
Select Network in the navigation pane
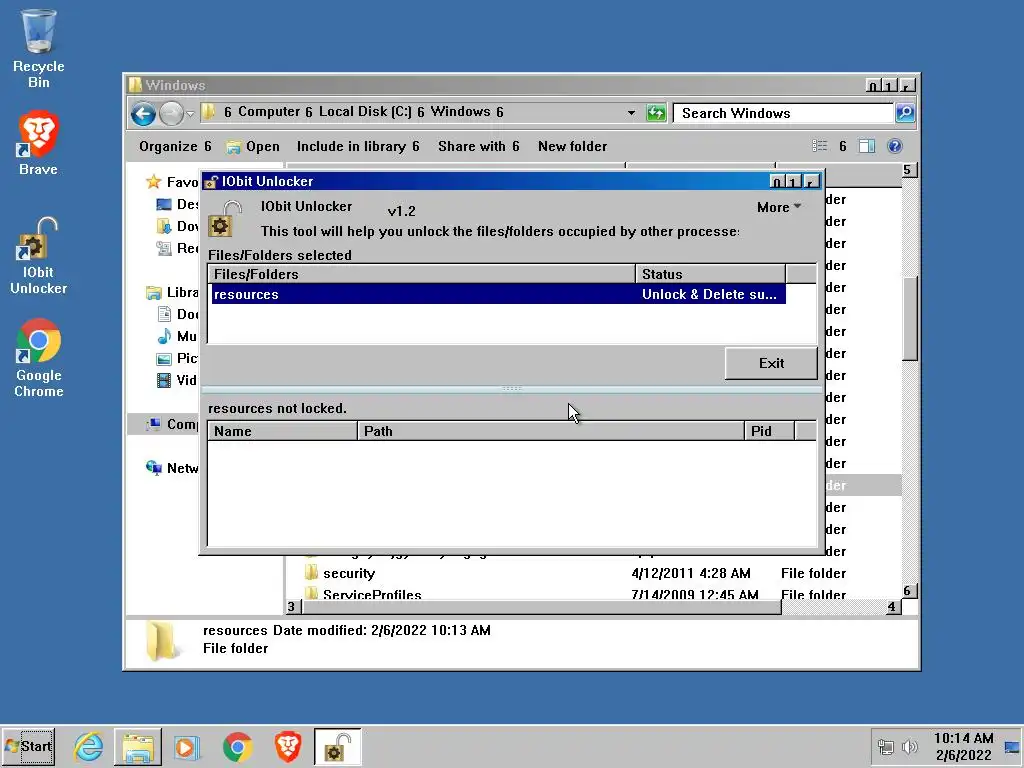pyautogui.click(x=172, y=468)
